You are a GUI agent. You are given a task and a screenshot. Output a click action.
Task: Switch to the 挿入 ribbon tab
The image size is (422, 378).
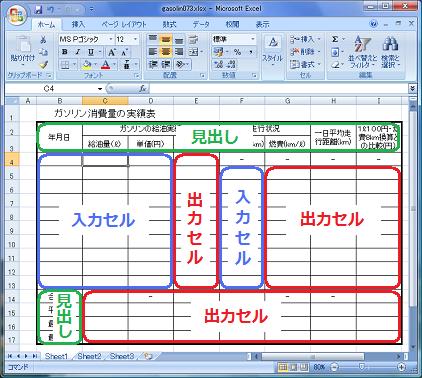pyautogui.click(x=78, y=24)
